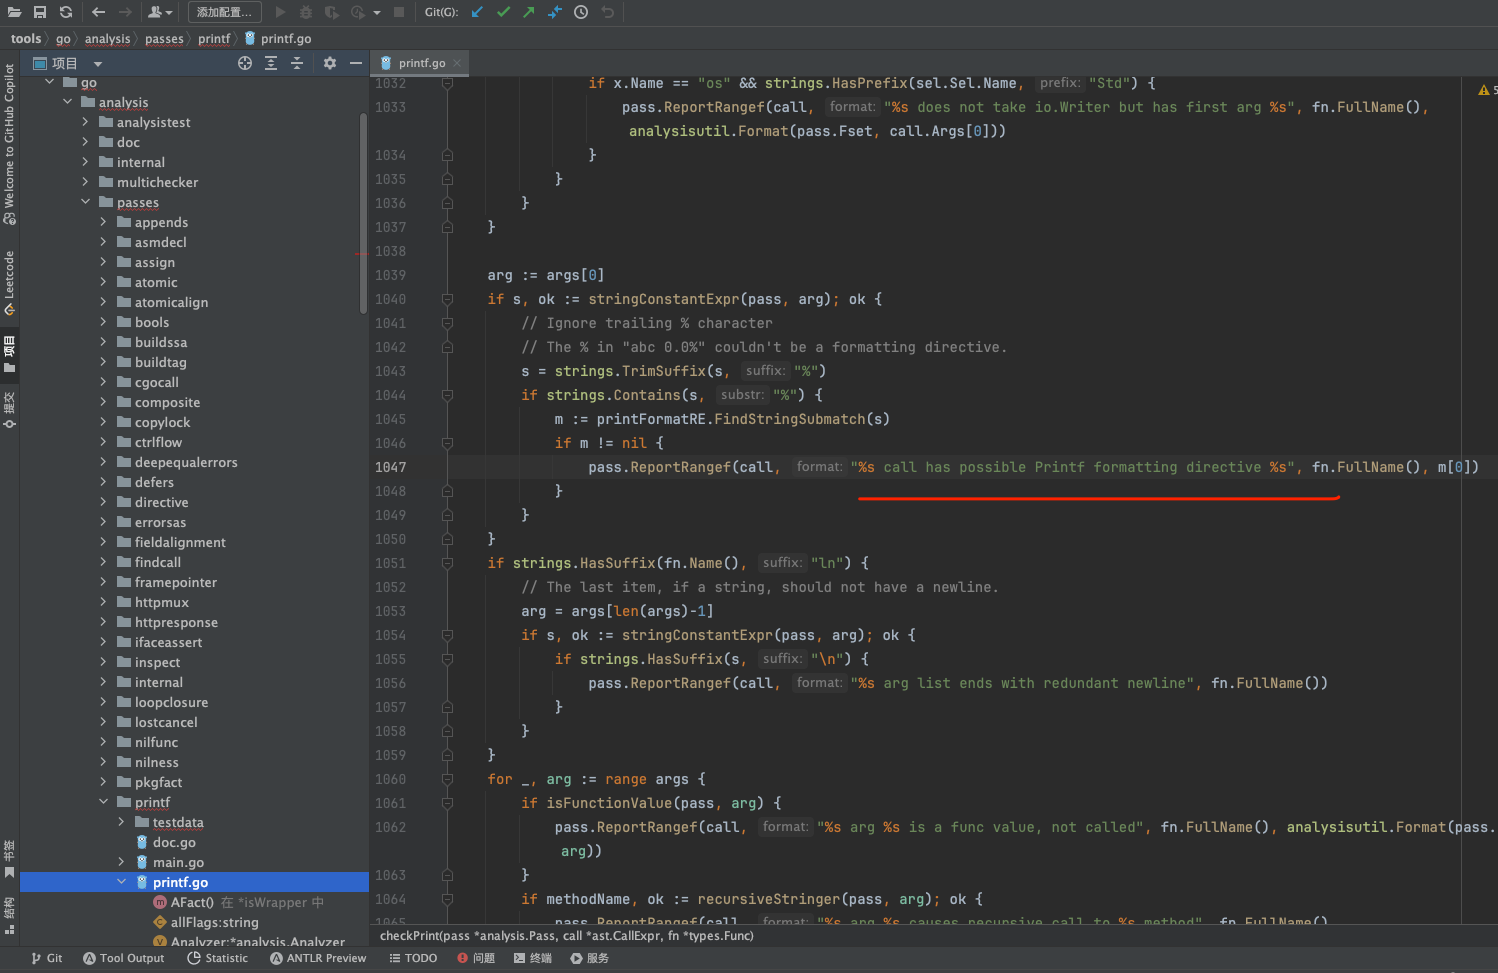Open project panel settings gear

330,63
